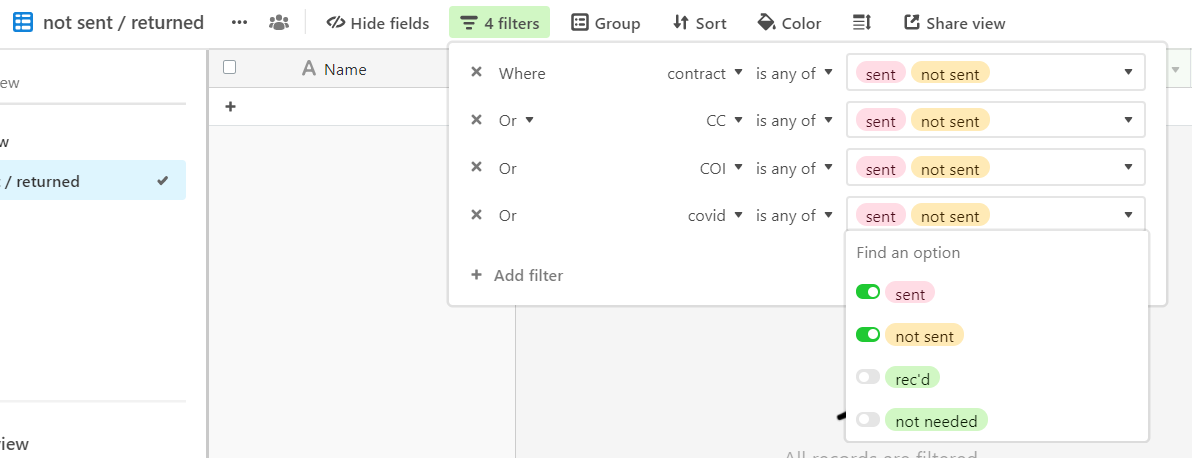
Task: Enable the 'not needed' option toggle
Action: click(x=867, y=420)
